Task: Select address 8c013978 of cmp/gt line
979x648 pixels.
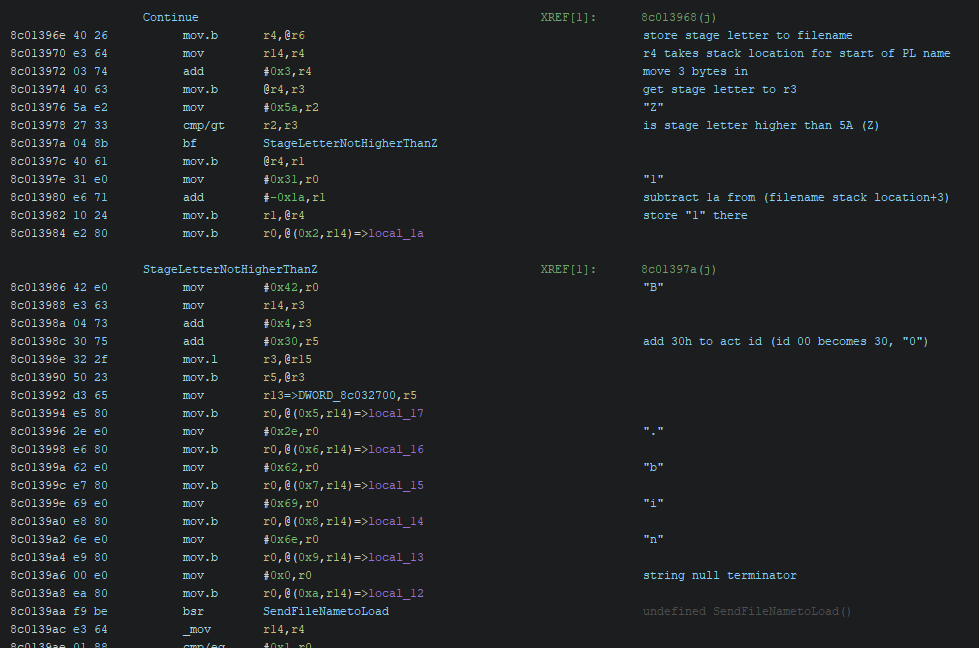Action: coord(37,125)
